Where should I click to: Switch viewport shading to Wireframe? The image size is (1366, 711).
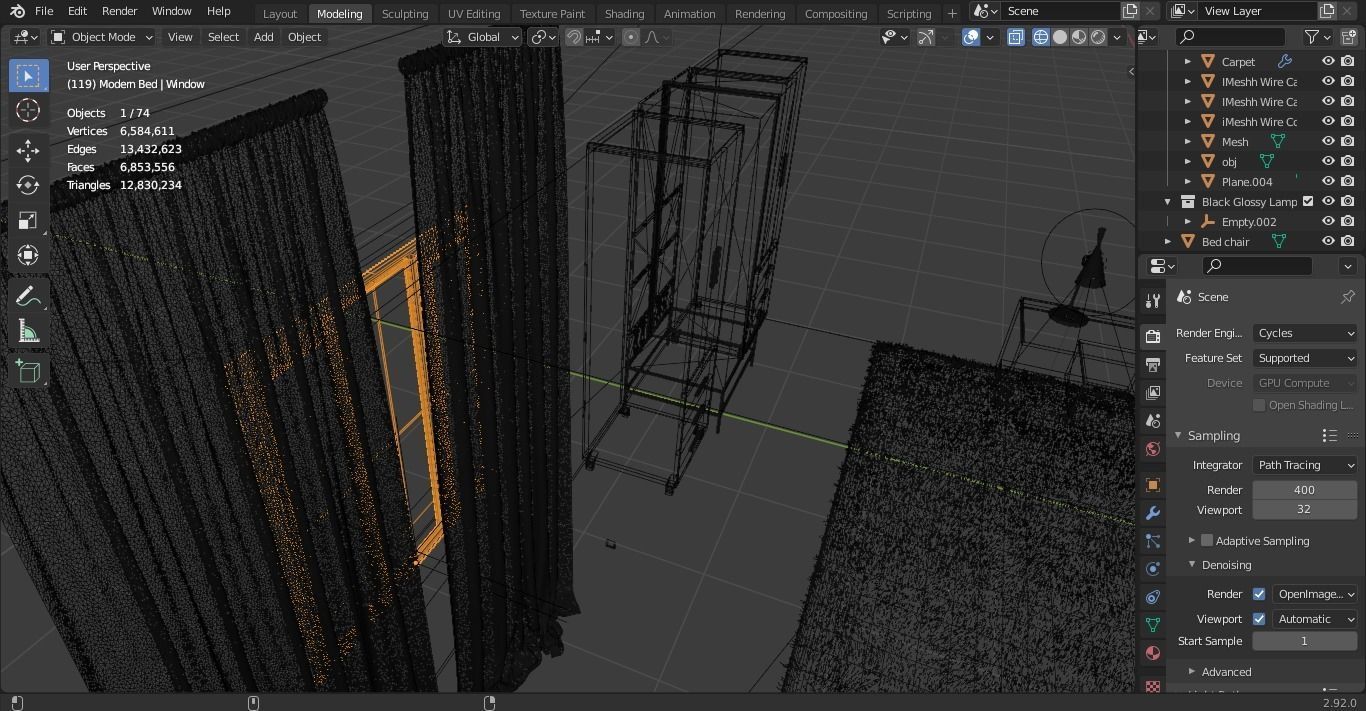click(1041, 37)
